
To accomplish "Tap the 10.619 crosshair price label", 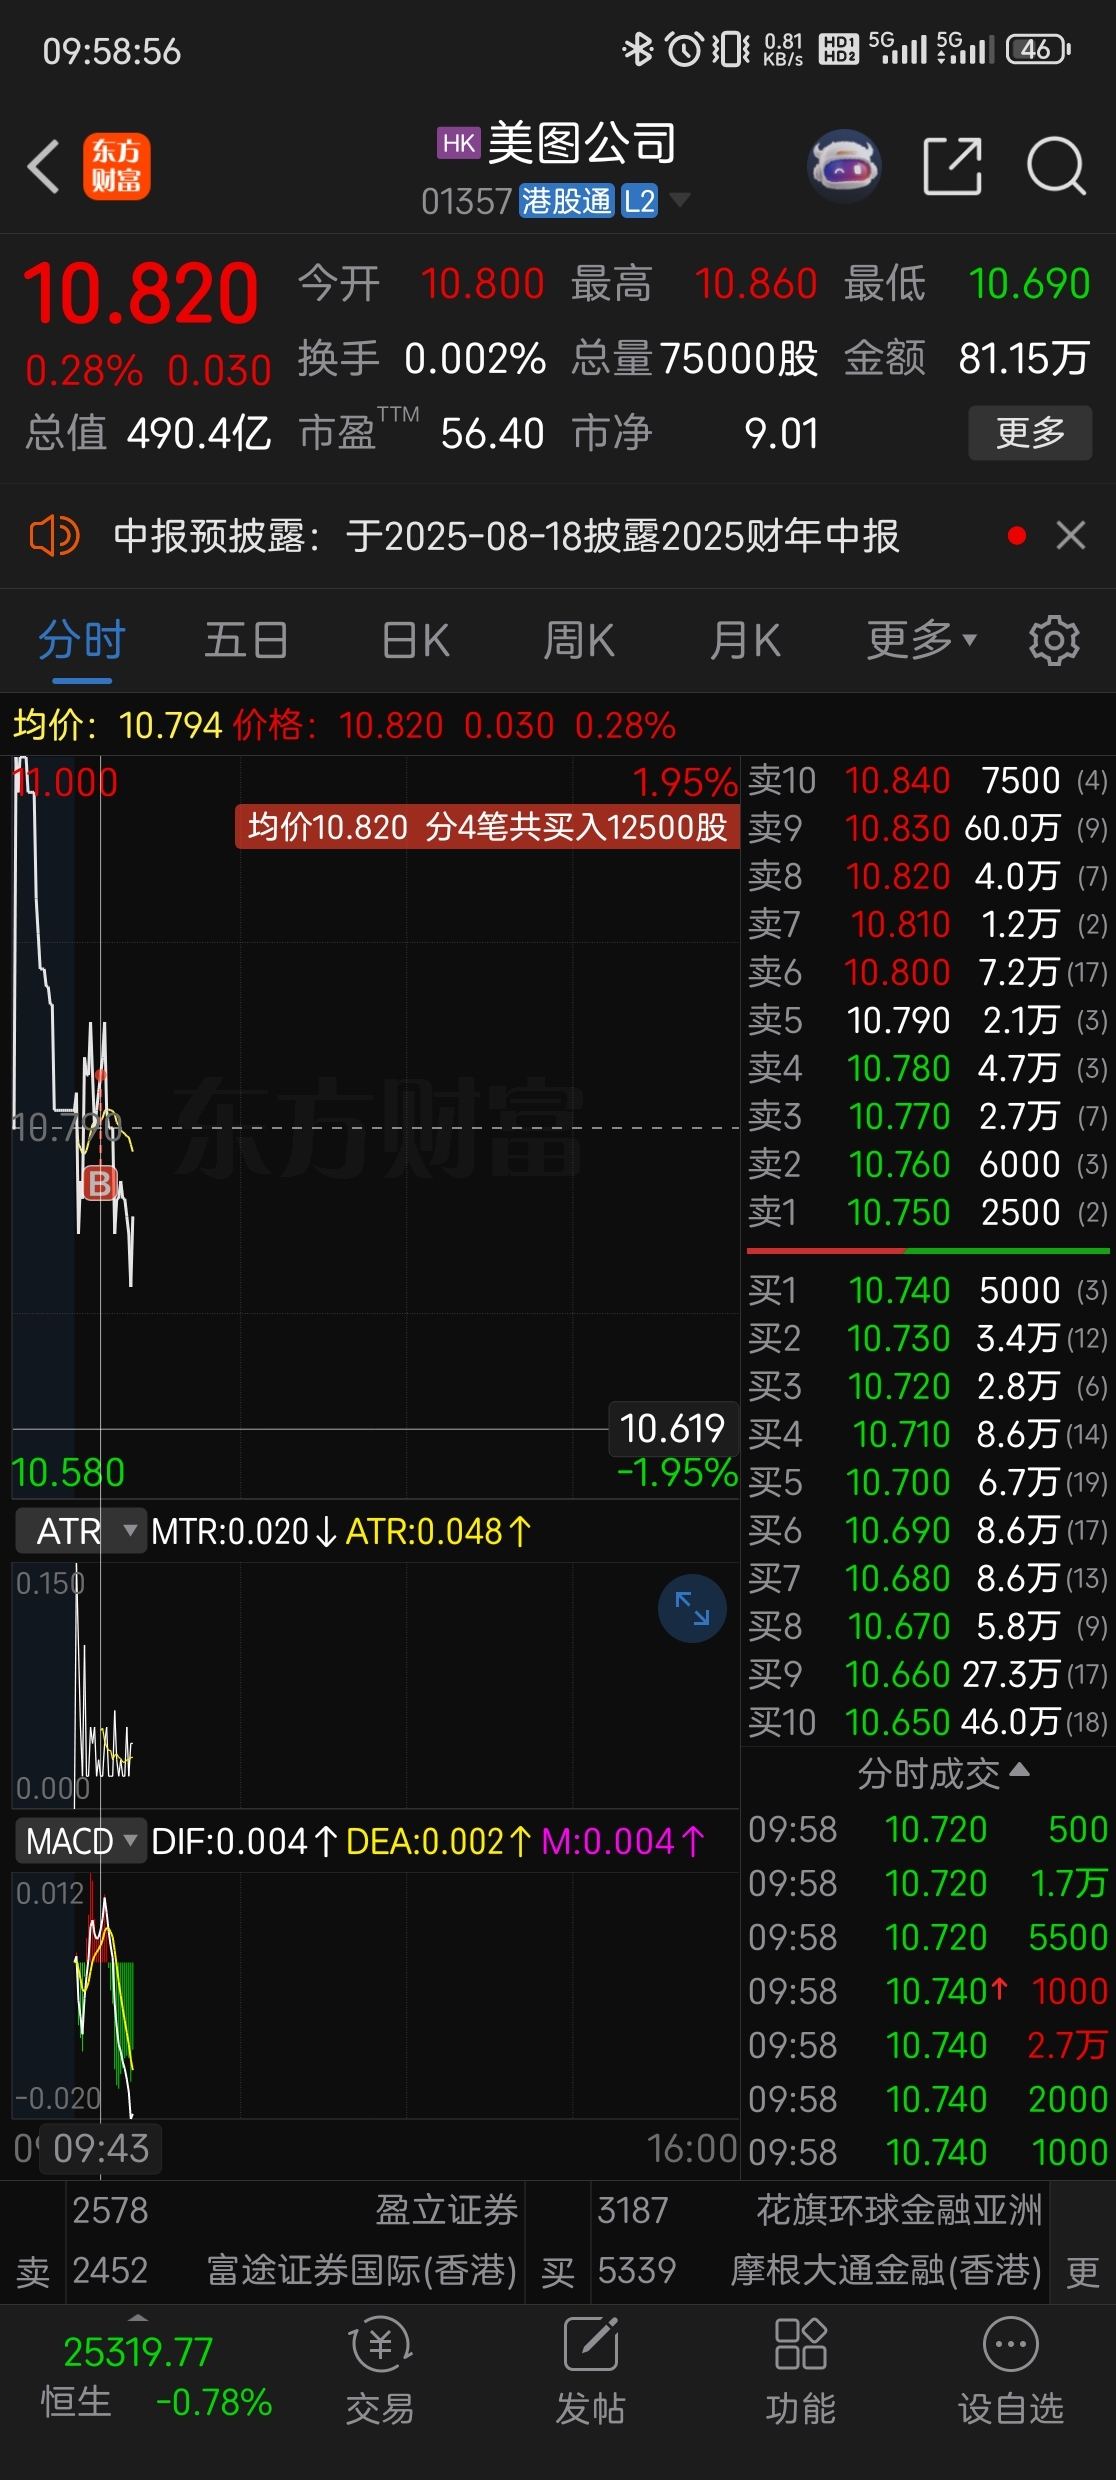I will click(x=672, y=1428).
